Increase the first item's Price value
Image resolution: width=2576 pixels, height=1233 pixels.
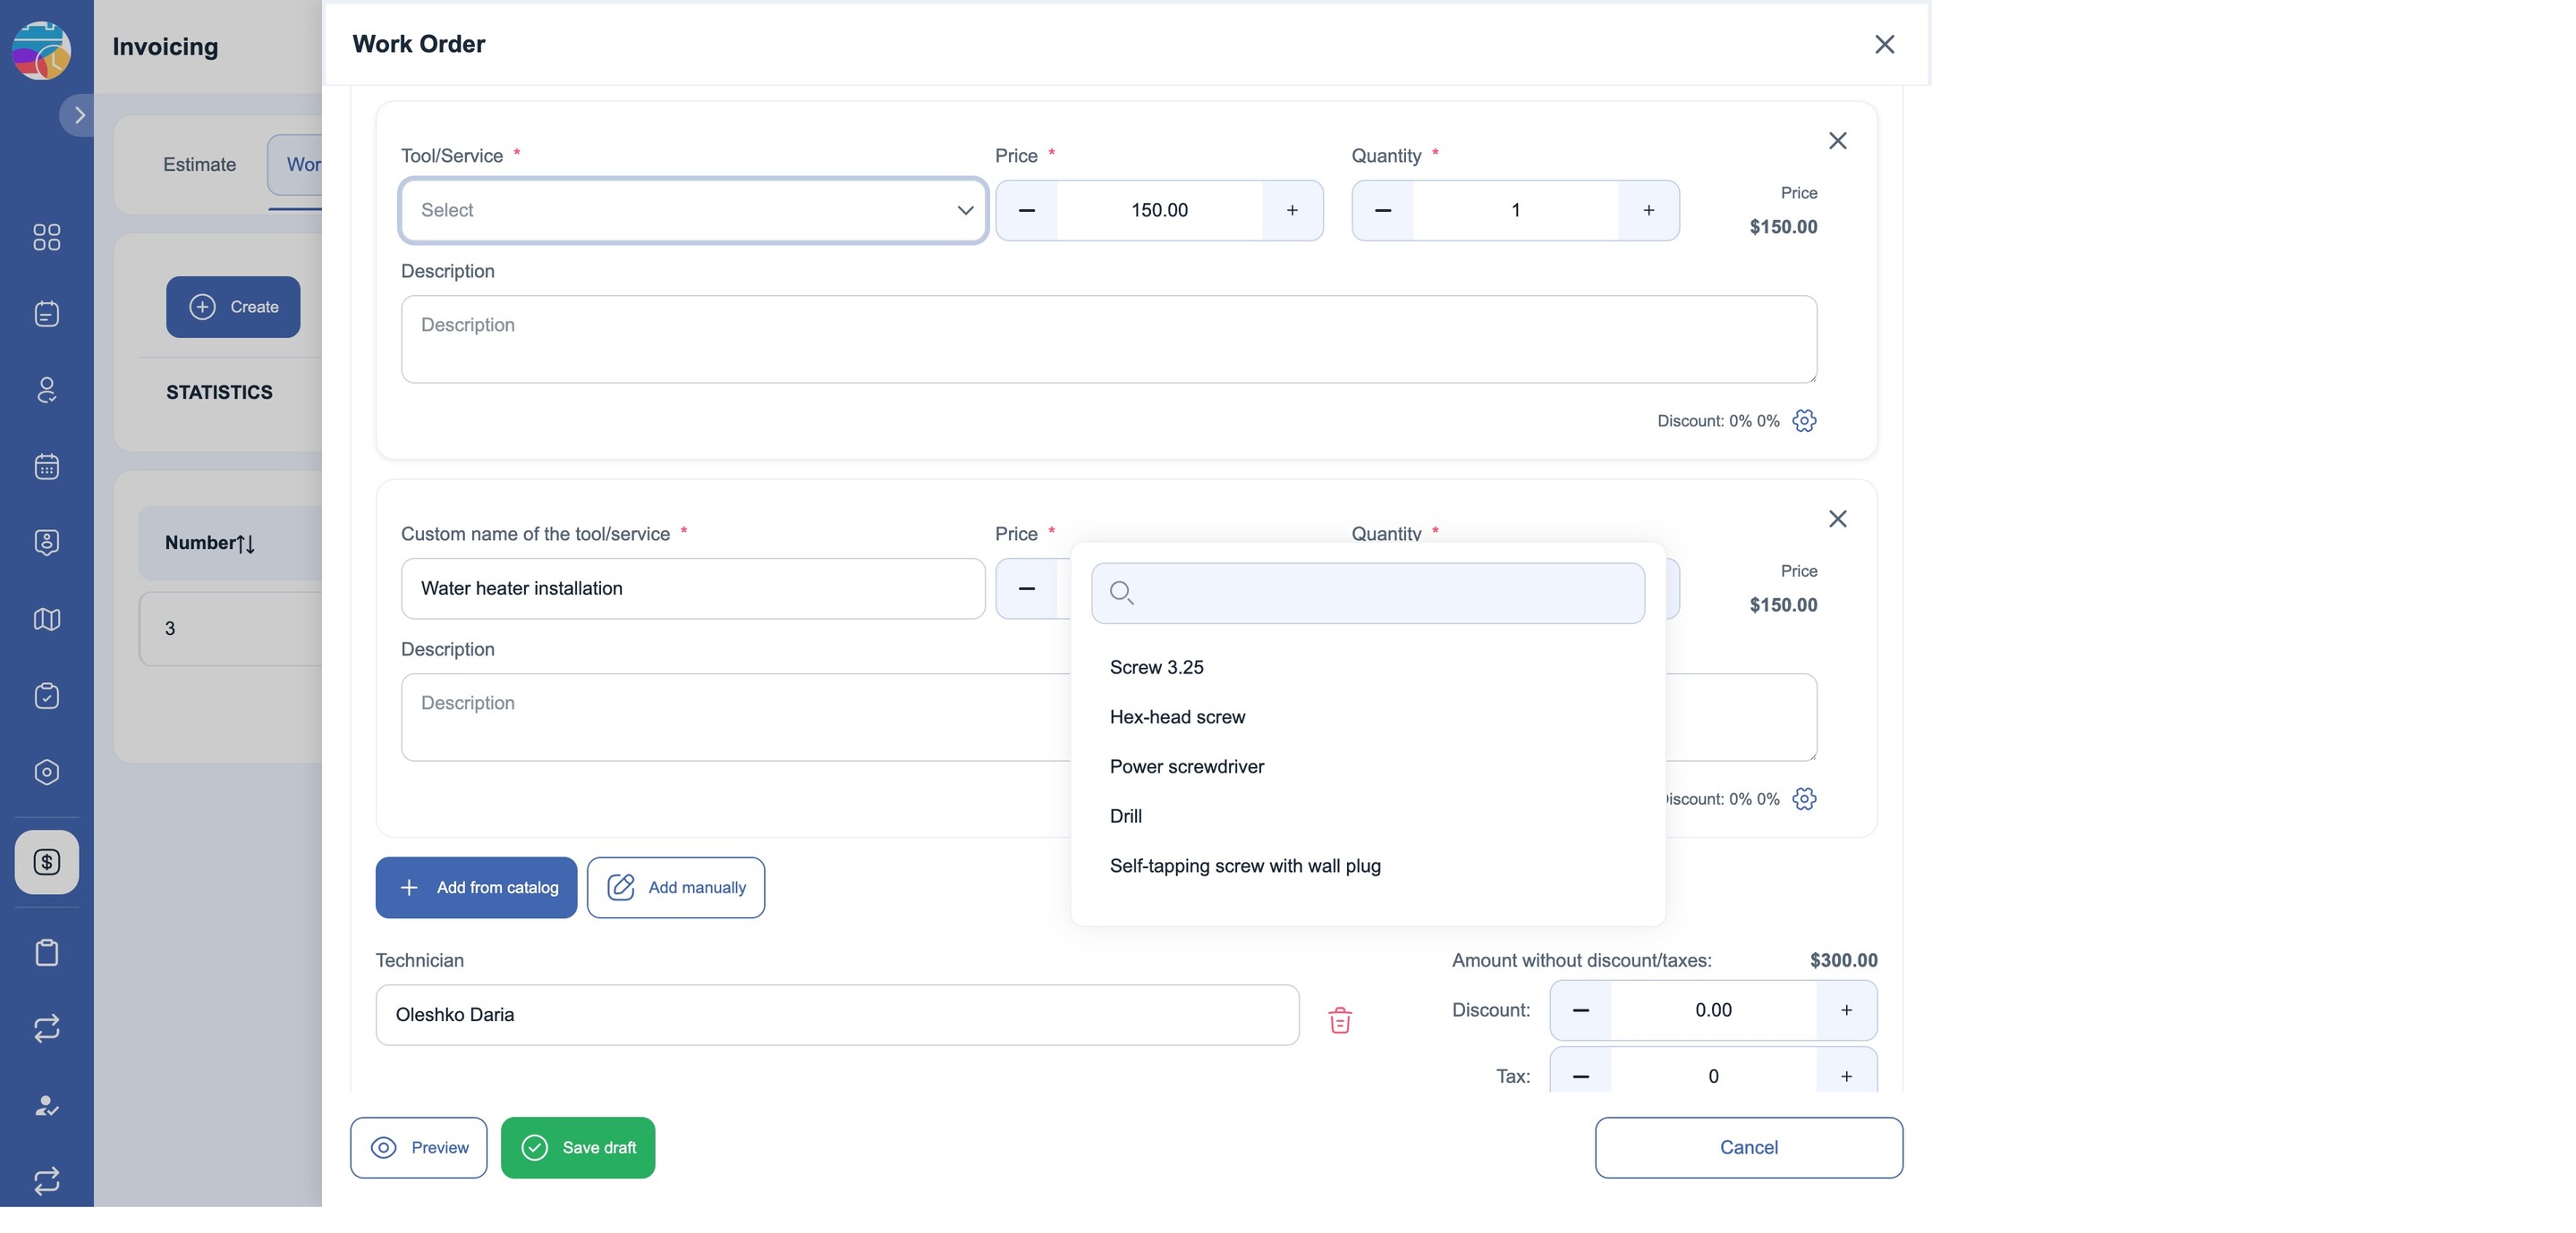1292,210
